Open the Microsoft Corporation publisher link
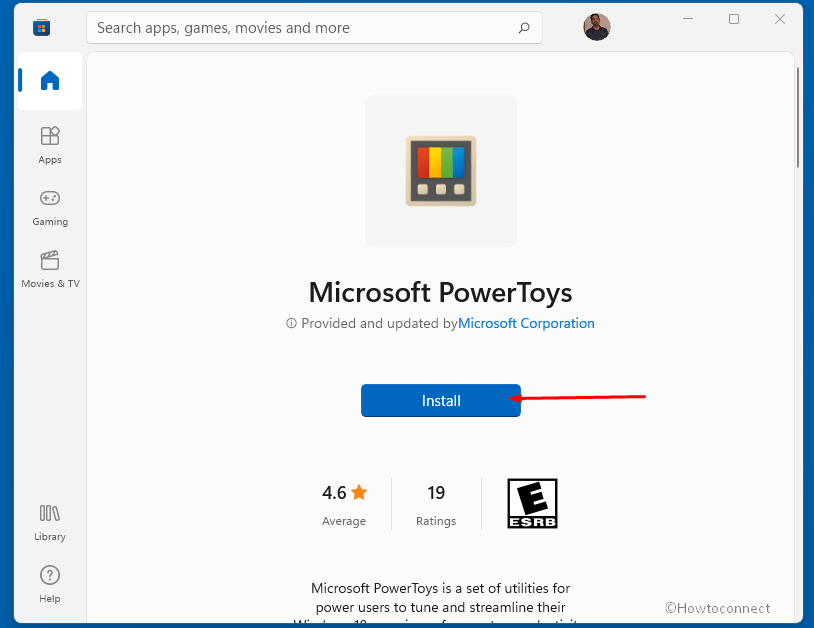 coord(526,324)
